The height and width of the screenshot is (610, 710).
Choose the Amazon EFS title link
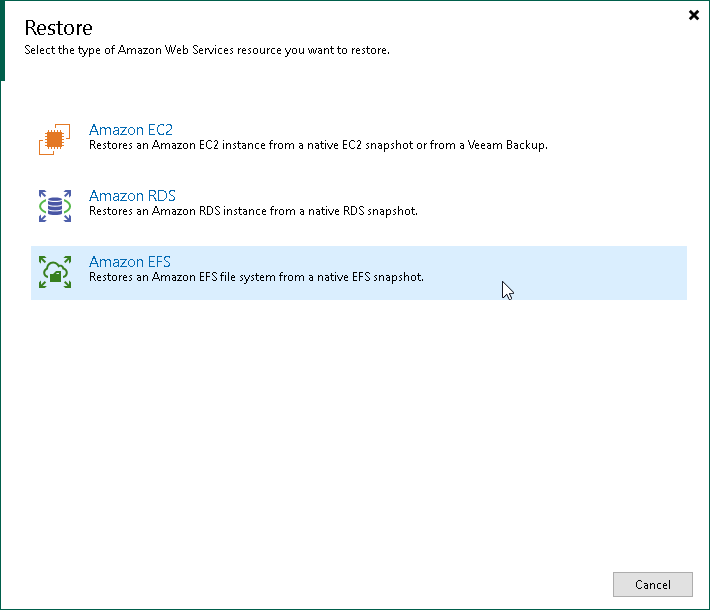pyautogui.click(x=130, y=262)
